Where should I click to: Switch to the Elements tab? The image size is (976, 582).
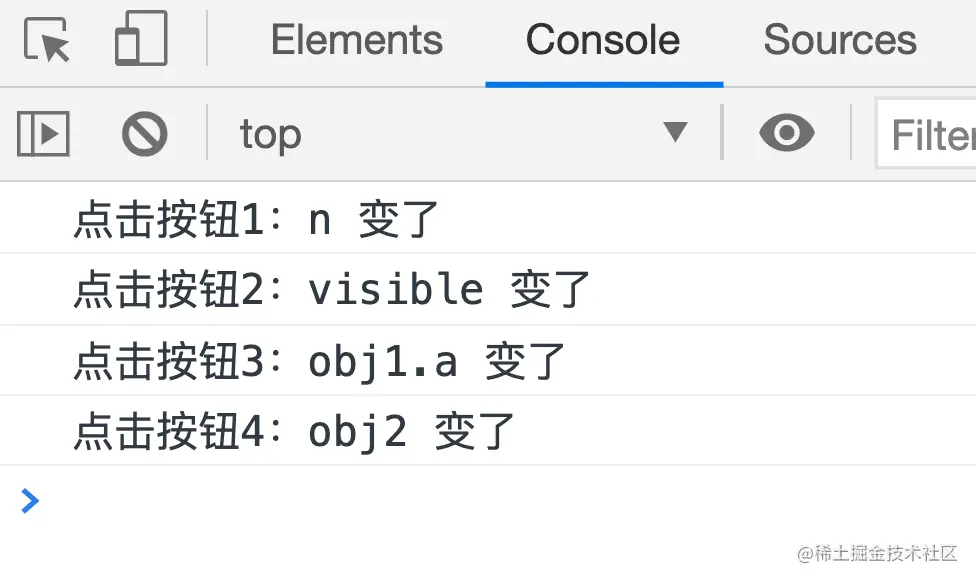pyautogui.click(x=357, y=40)
